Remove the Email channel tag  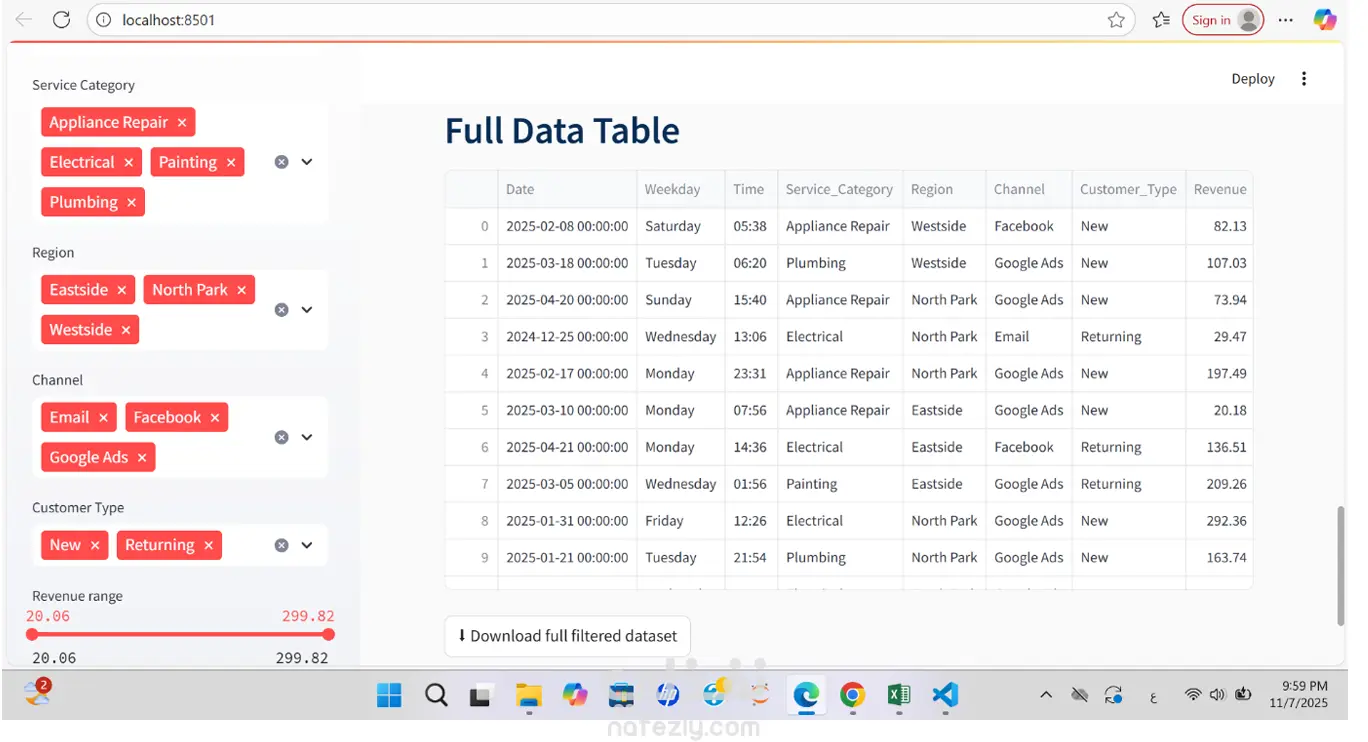(x=103, y=418)
